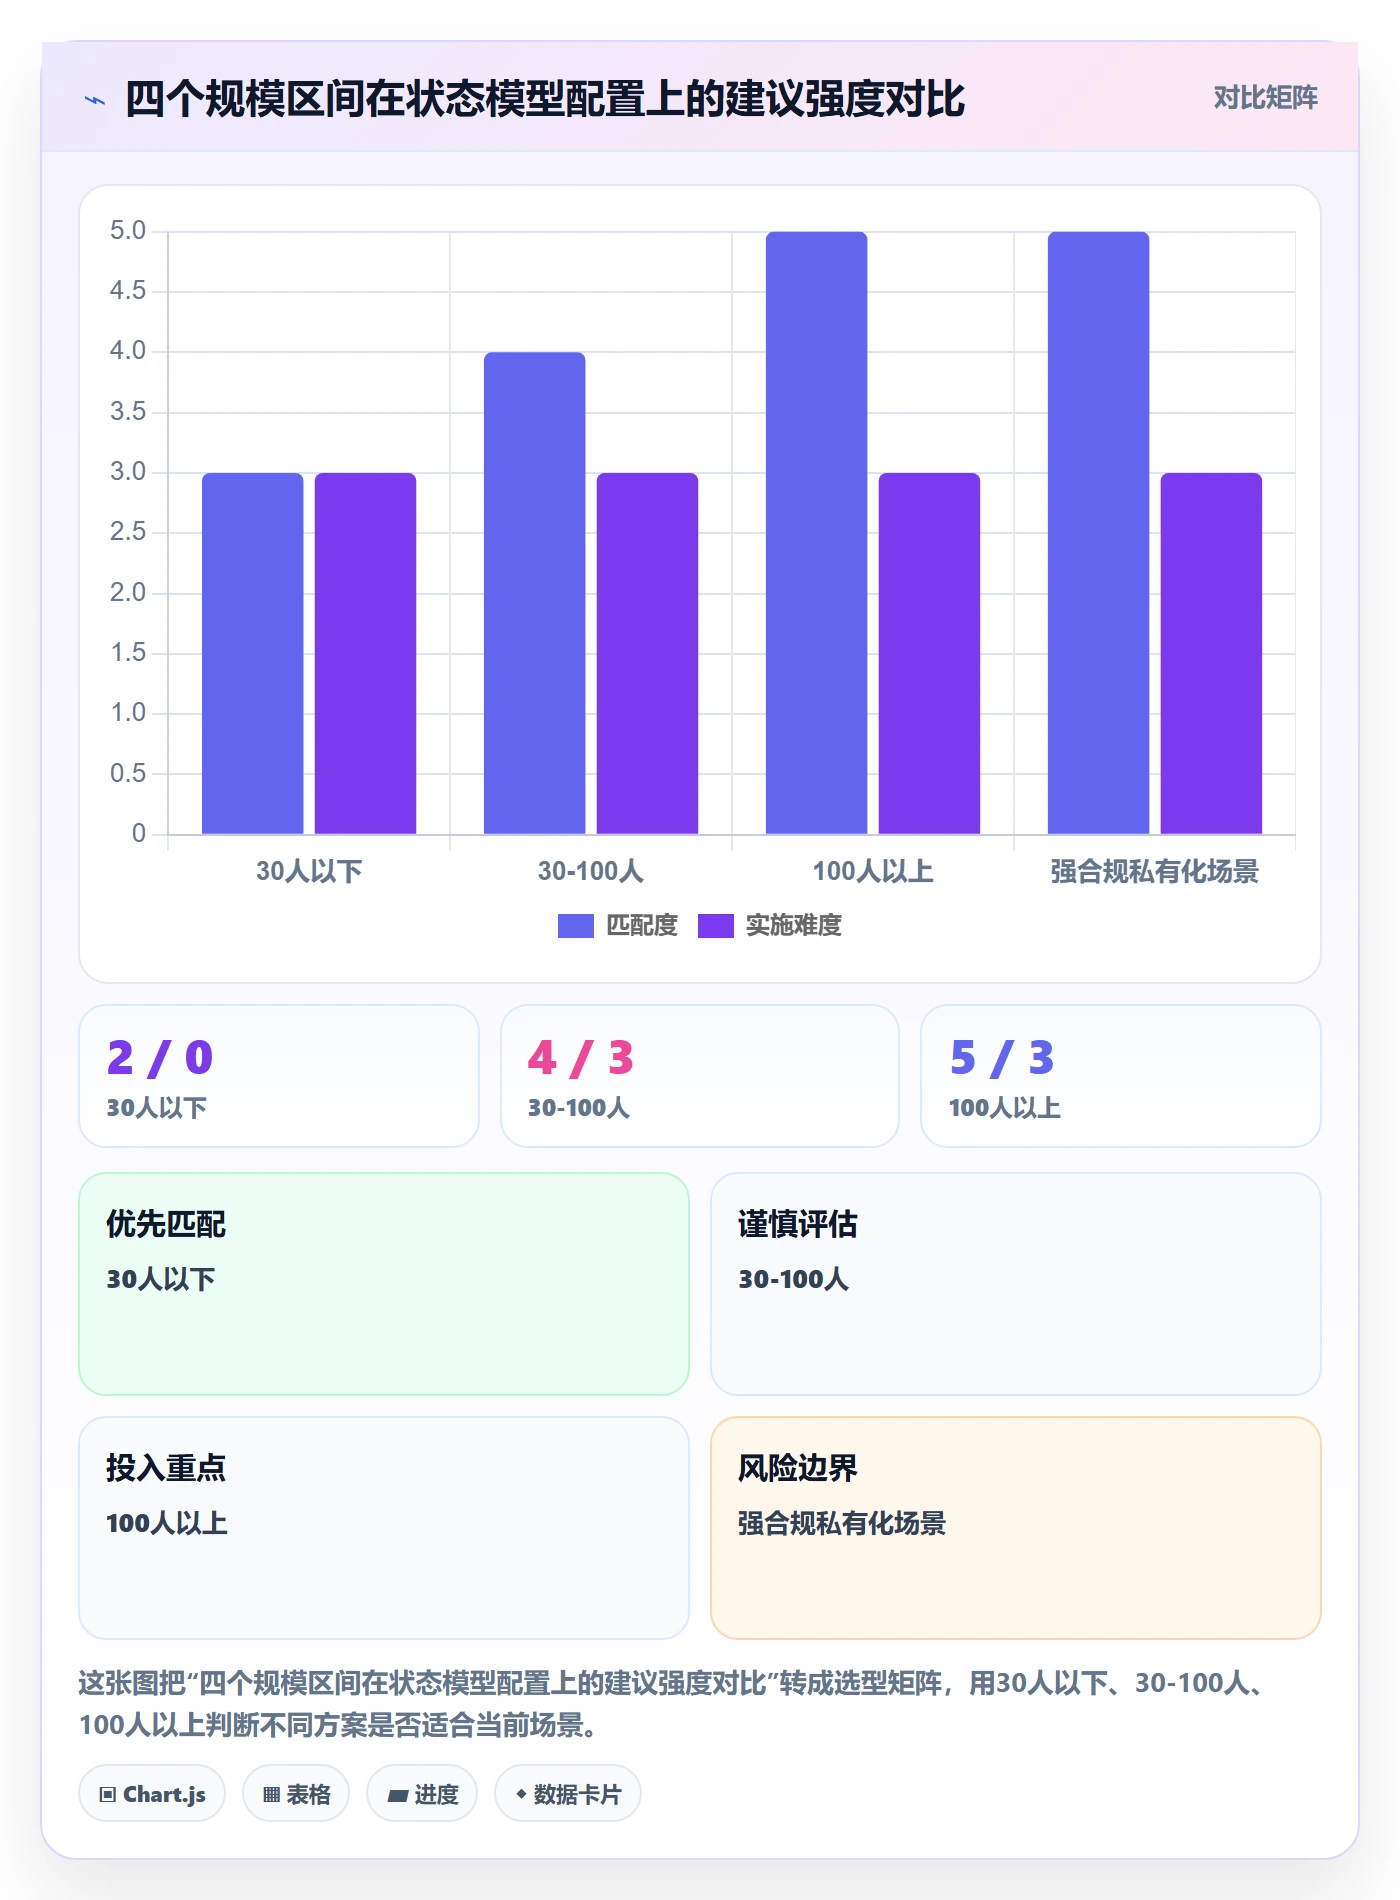Screen dimensions: 1400x1900
Task: Click the chart title 四个规模区间在状态模型配置上的建议强度对比
Action: click(545, 99)
